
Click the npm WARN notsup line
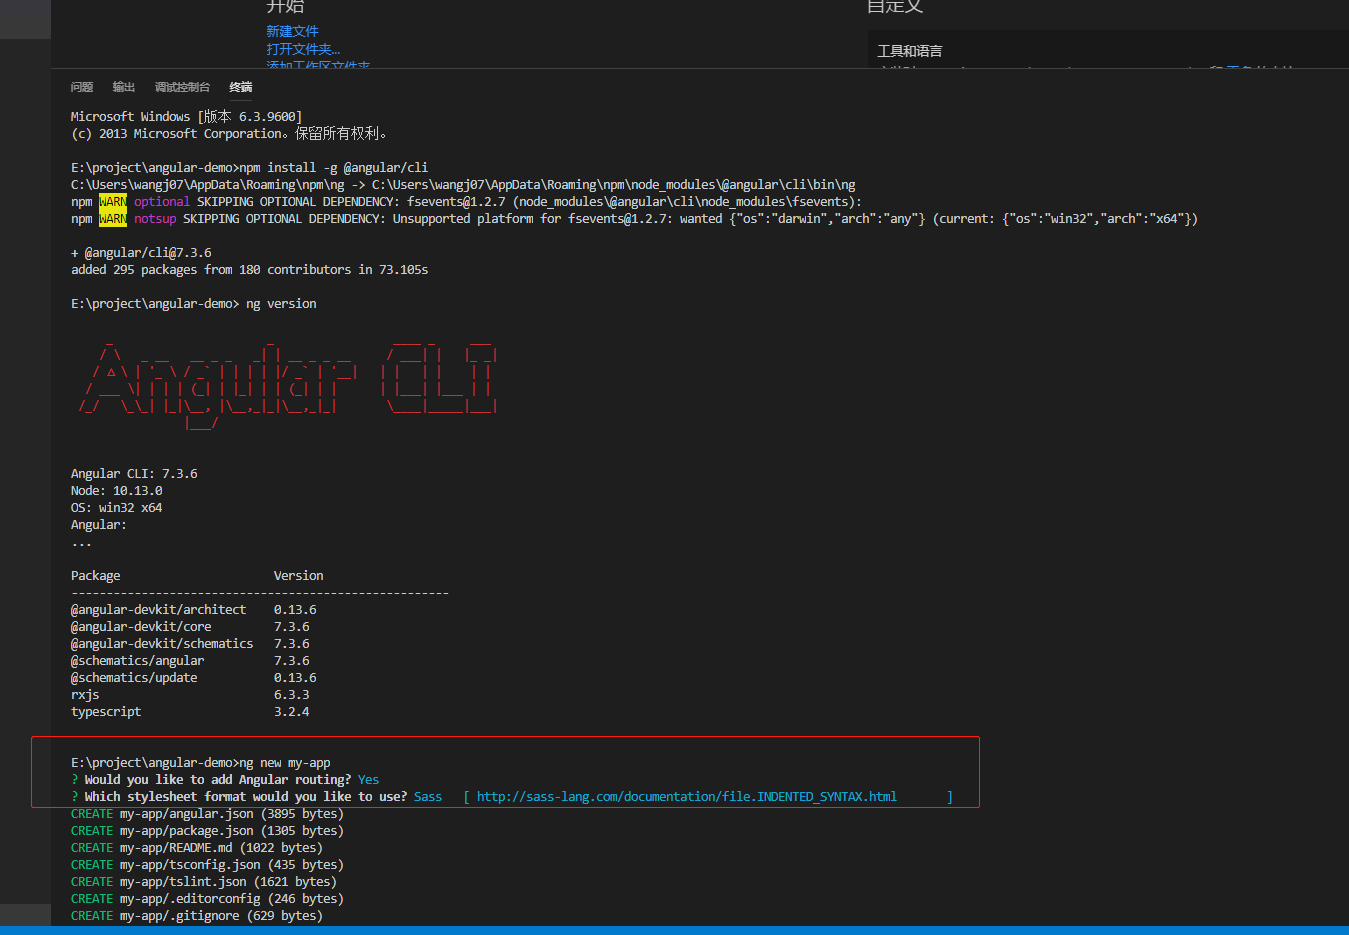coord(634,219)
